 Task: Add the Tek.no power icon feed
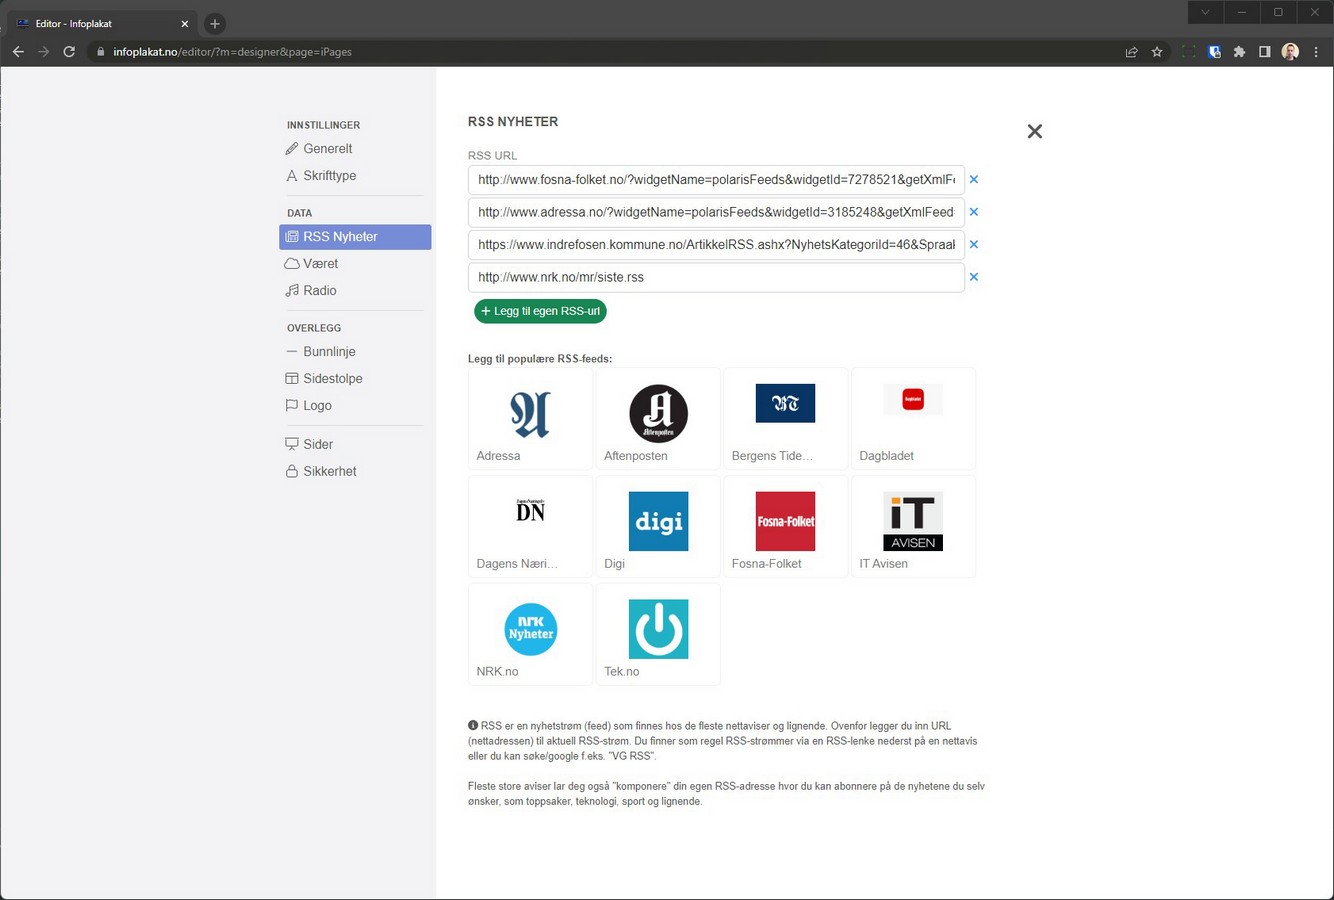[x=658, y=629]
